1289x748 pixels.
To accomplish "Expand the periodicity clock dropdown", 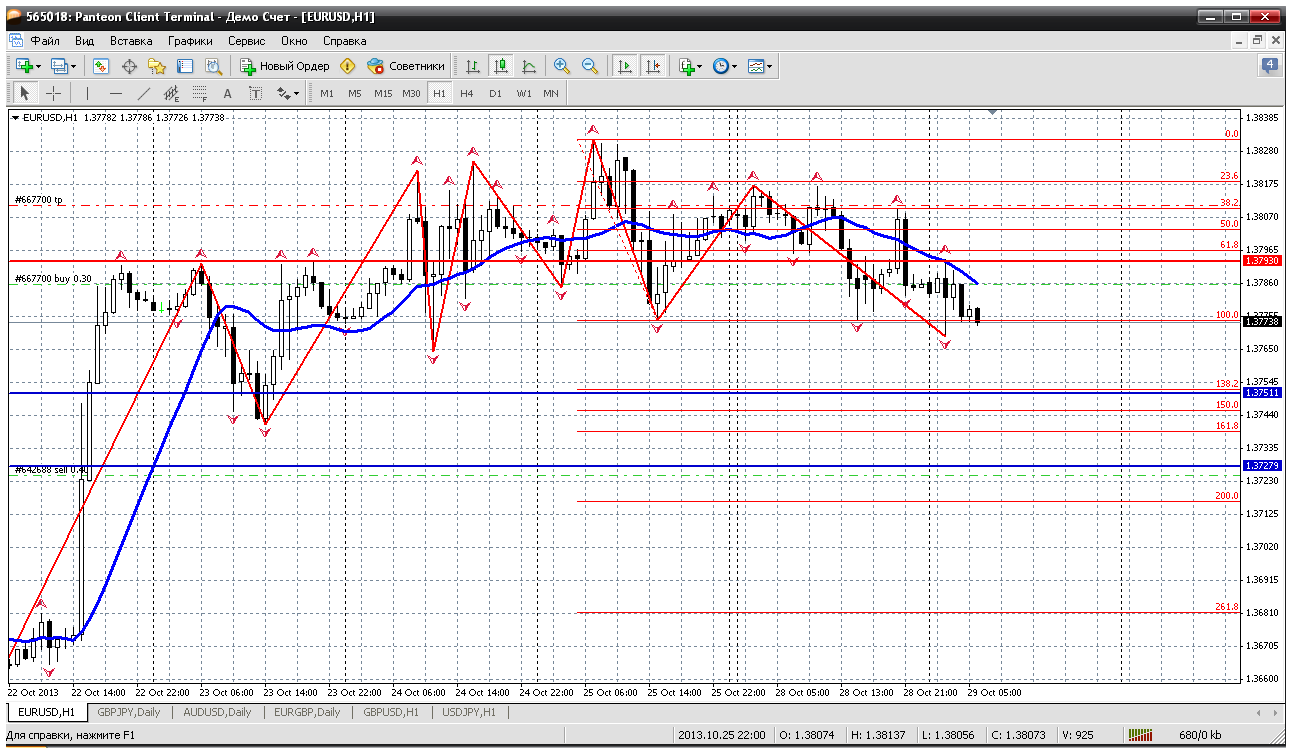I will 735,66.
